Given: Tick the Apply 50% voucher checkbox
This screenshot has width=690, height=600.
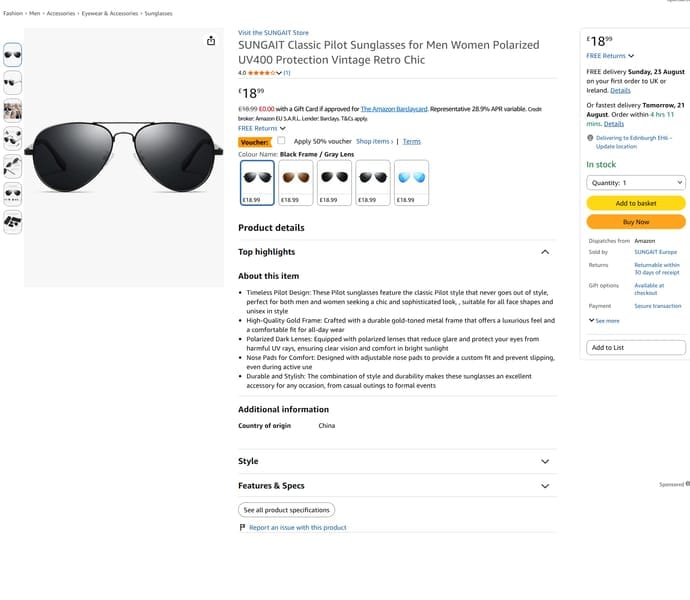Looking at the screenshot, I should tap(281, 140).
